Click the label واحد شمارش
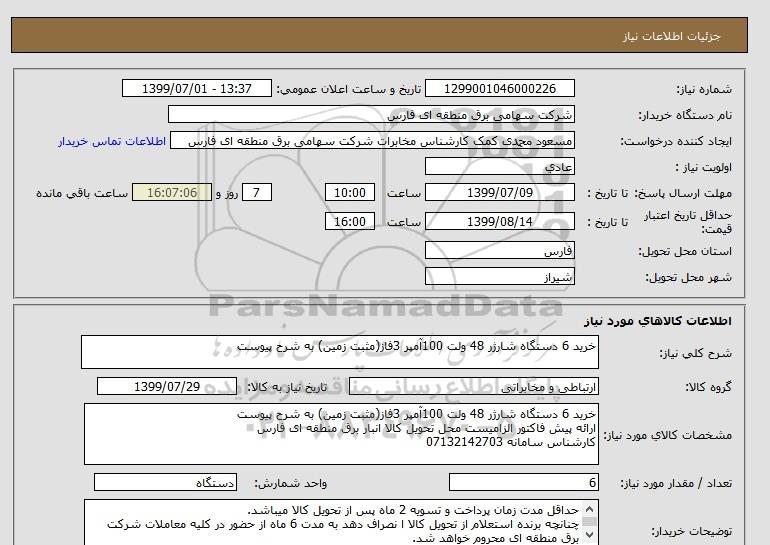 click(291, 484)
